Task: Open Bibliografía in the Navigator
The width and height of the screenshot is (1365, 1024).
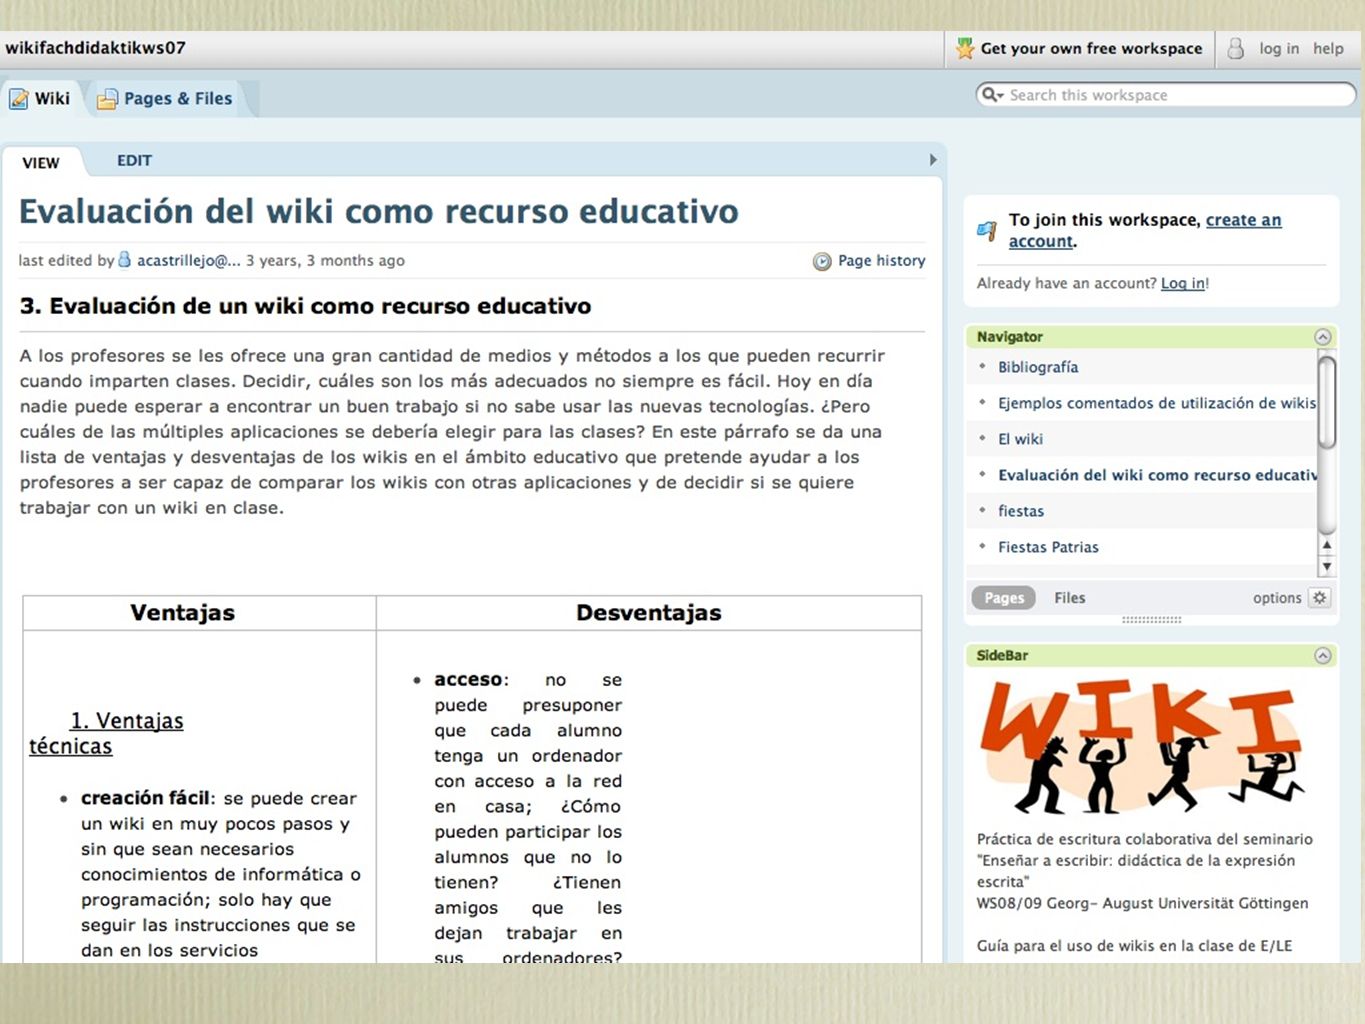Action: (1038, 367)
